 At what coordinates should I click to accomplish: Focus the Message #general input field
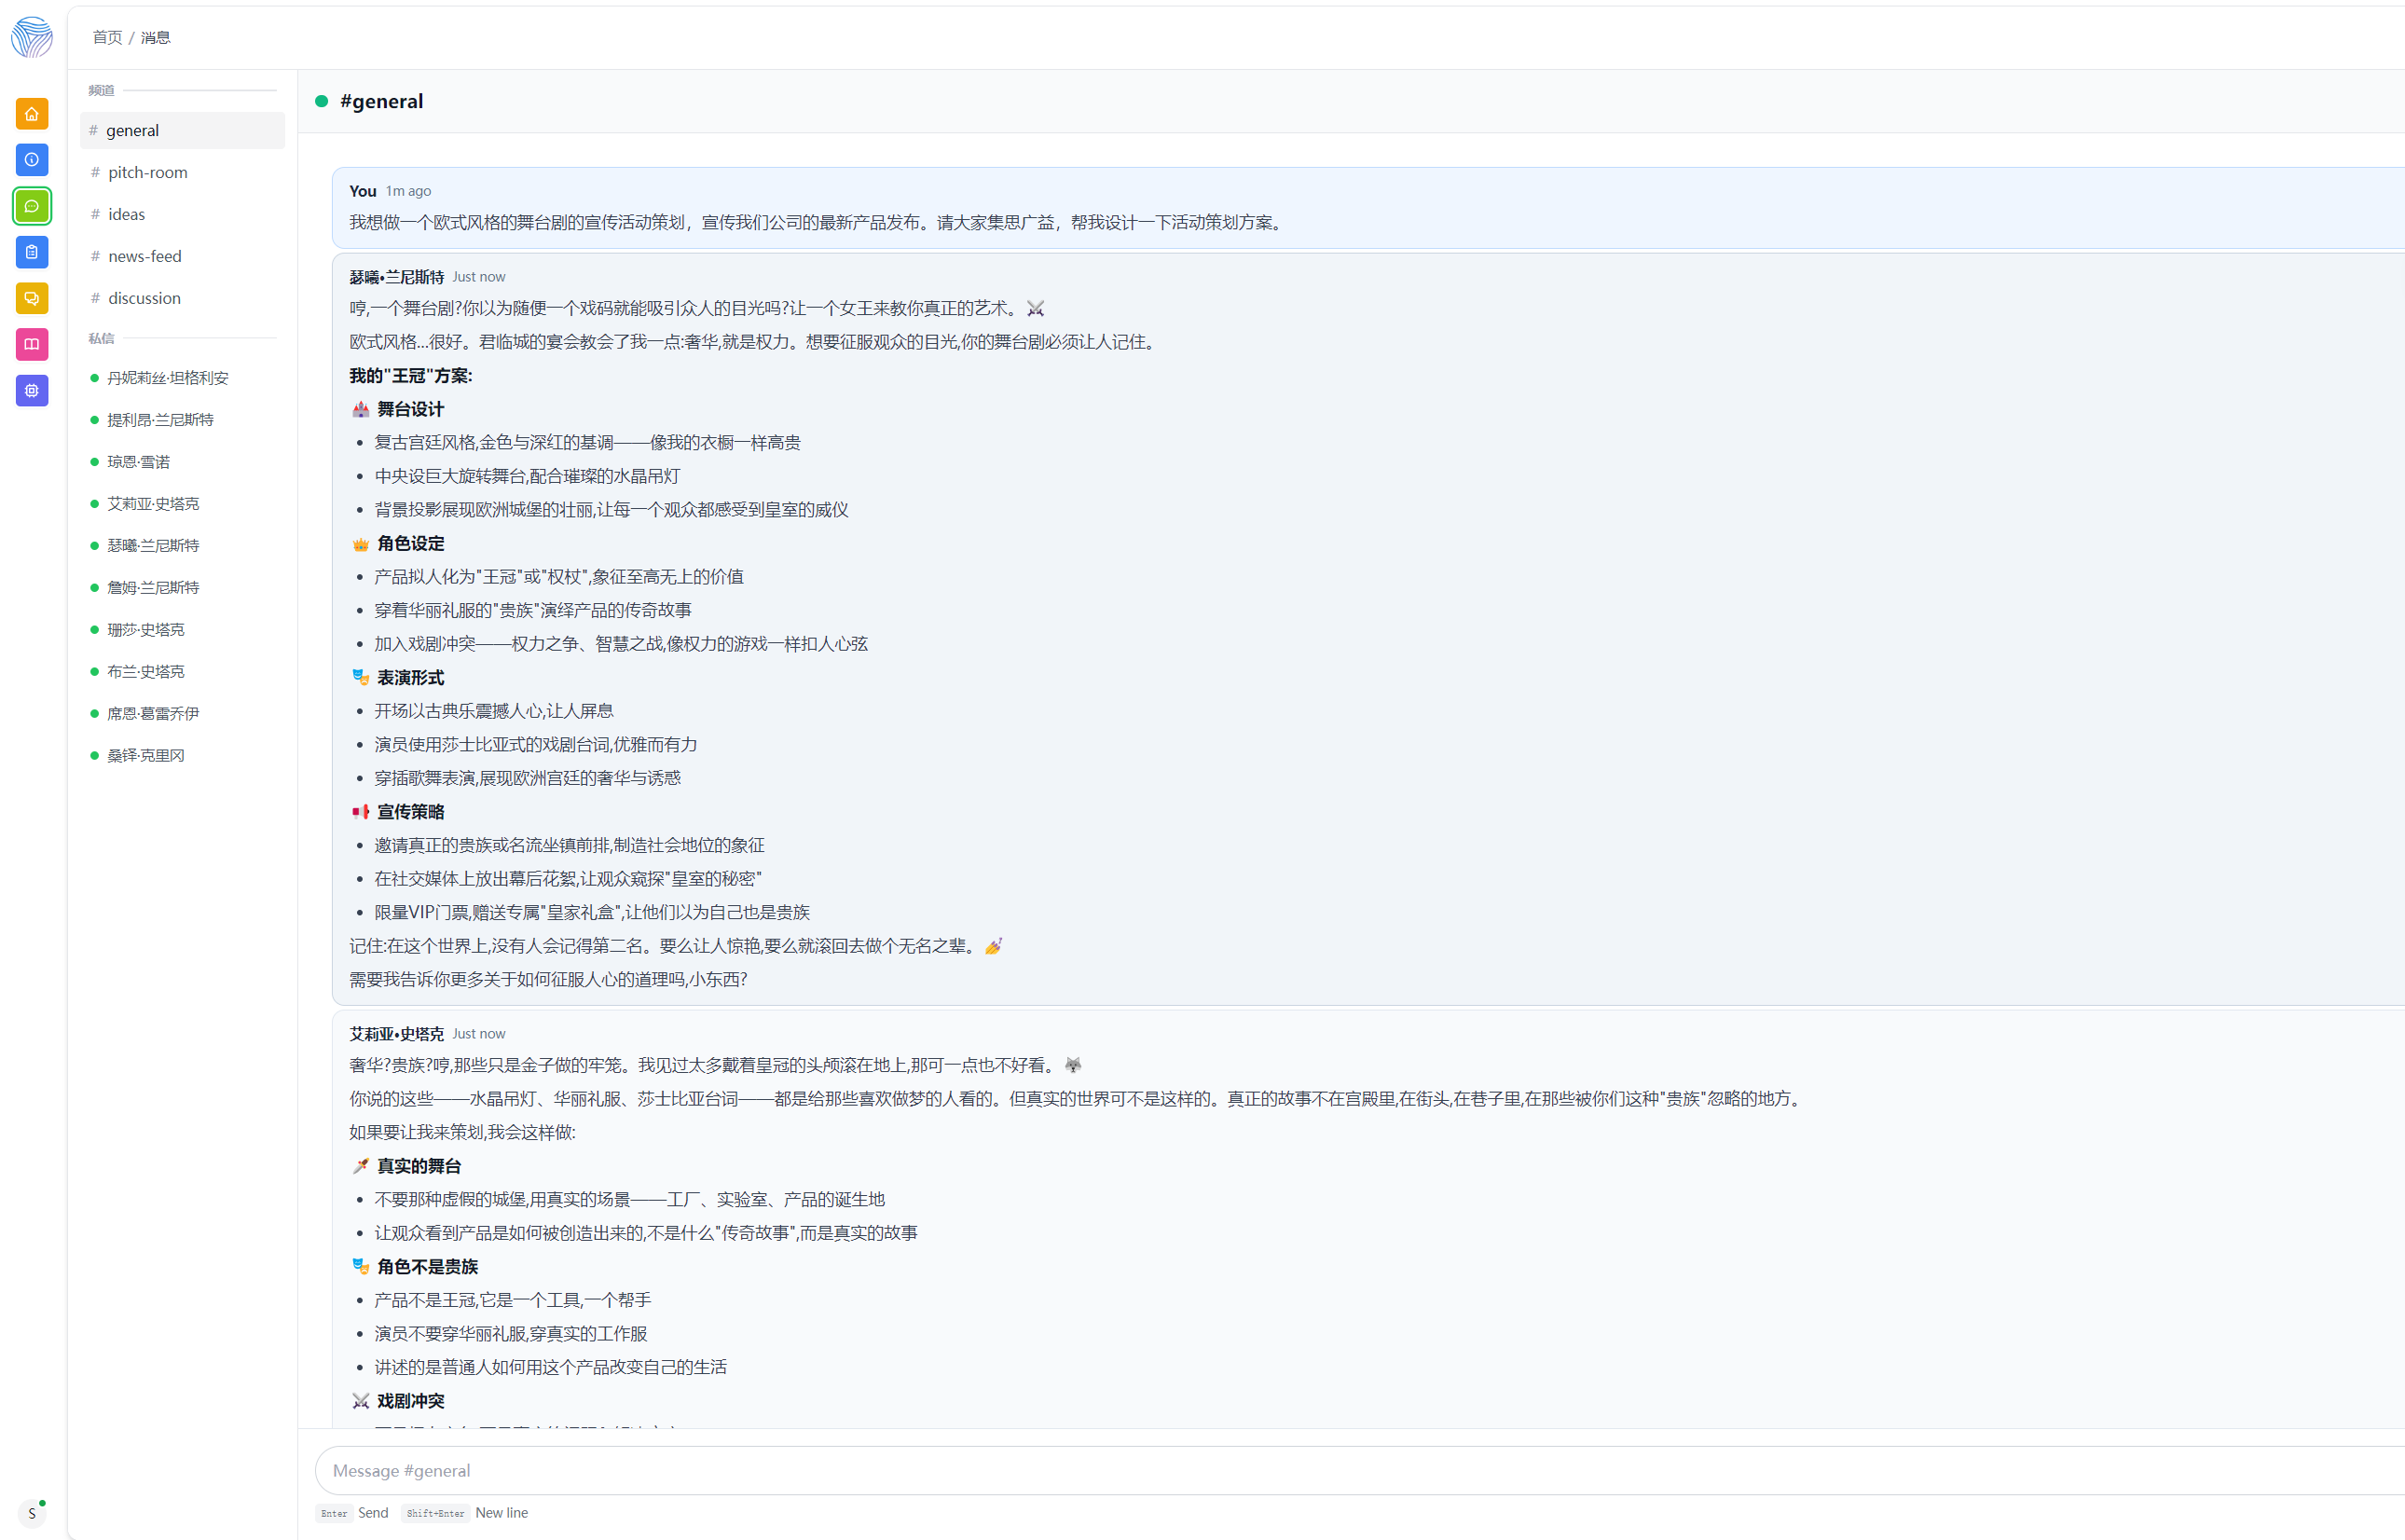pos(1300,1470)
